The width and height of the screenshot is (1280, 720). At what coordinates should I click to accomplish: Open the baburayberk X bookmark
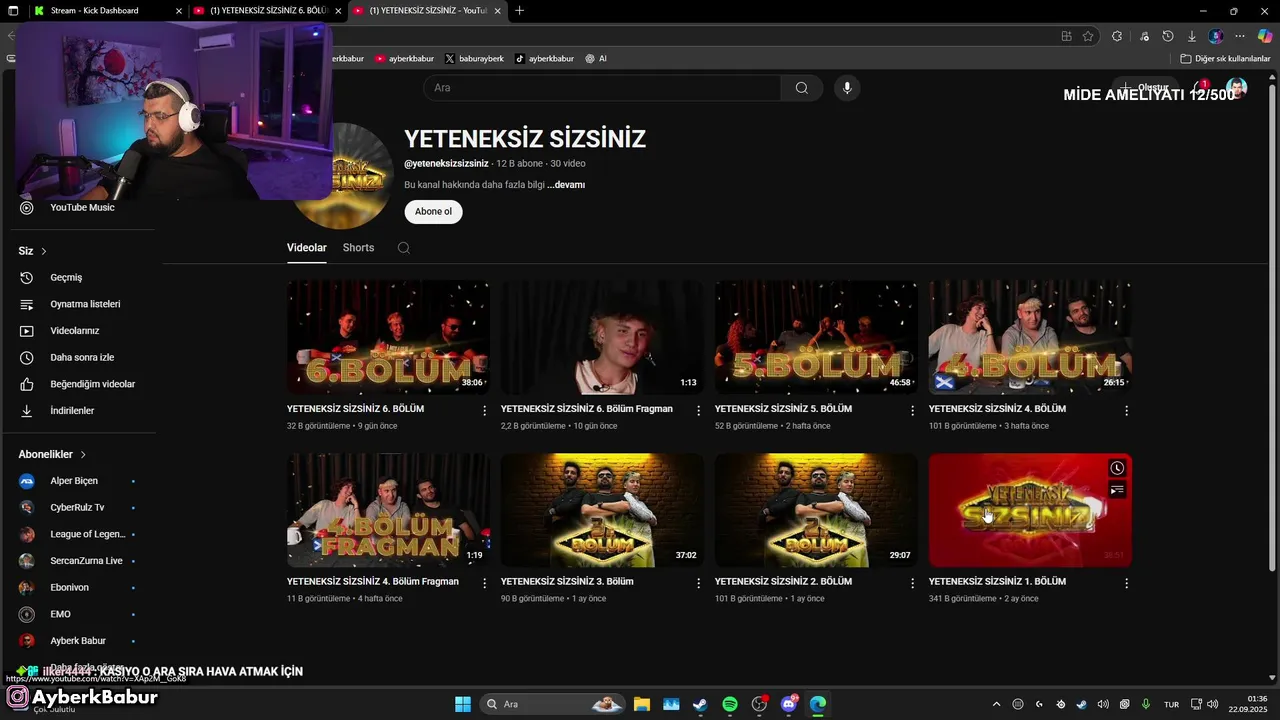pos(474,59)
